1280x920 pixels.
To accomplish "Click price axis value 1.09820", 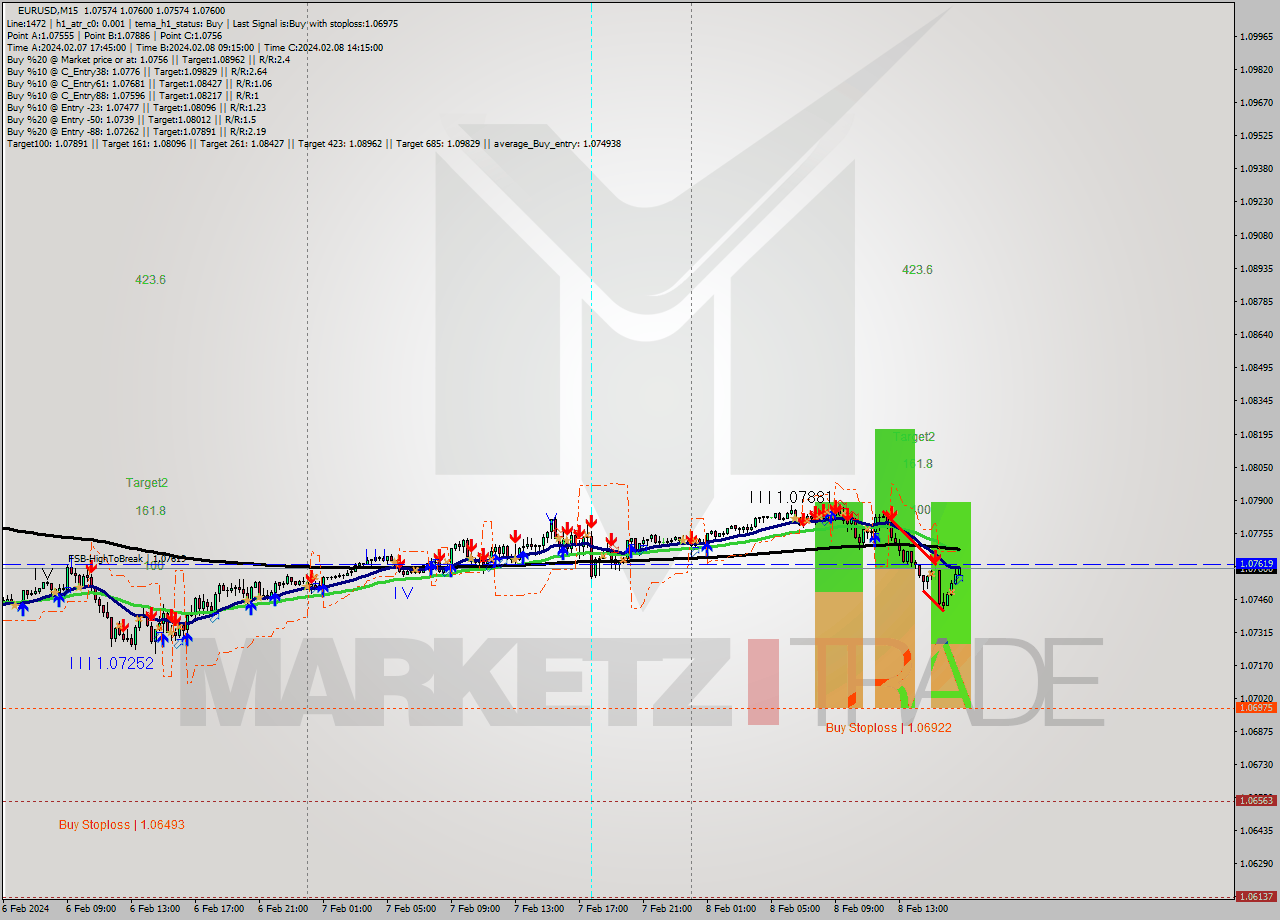I will click(1256, 69).
